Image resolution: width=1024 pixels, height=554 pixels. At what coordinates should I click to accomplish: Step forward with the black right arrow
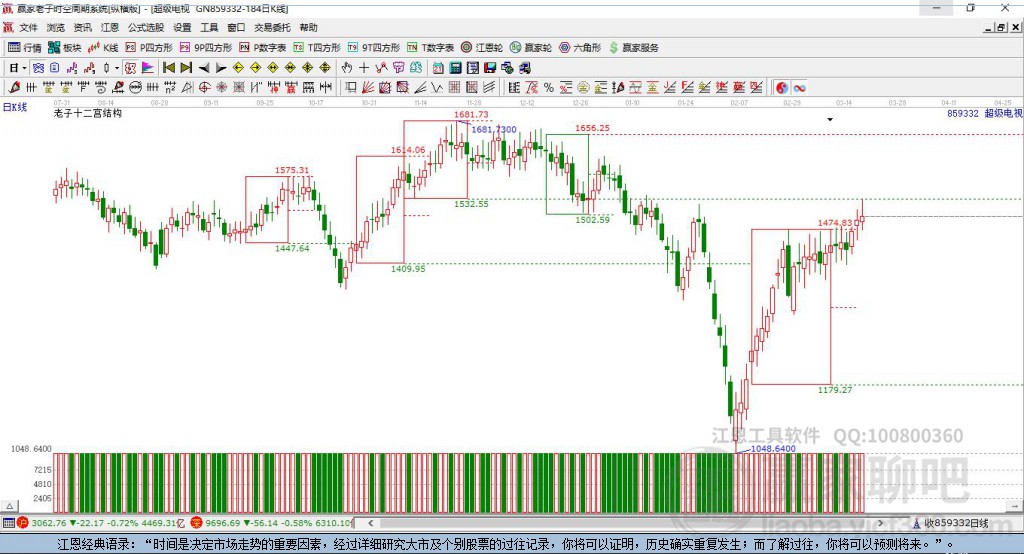[221, 68]
